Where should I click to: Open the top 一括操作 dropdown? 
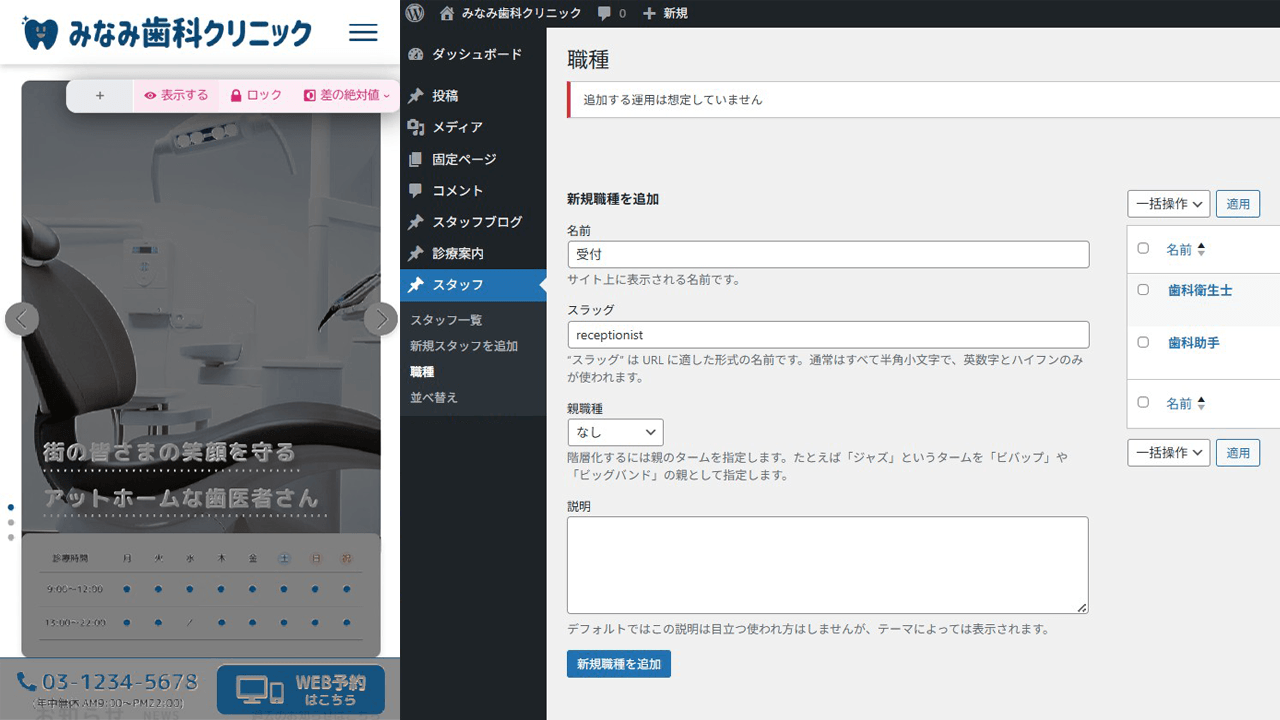(x=1169, y=204)
